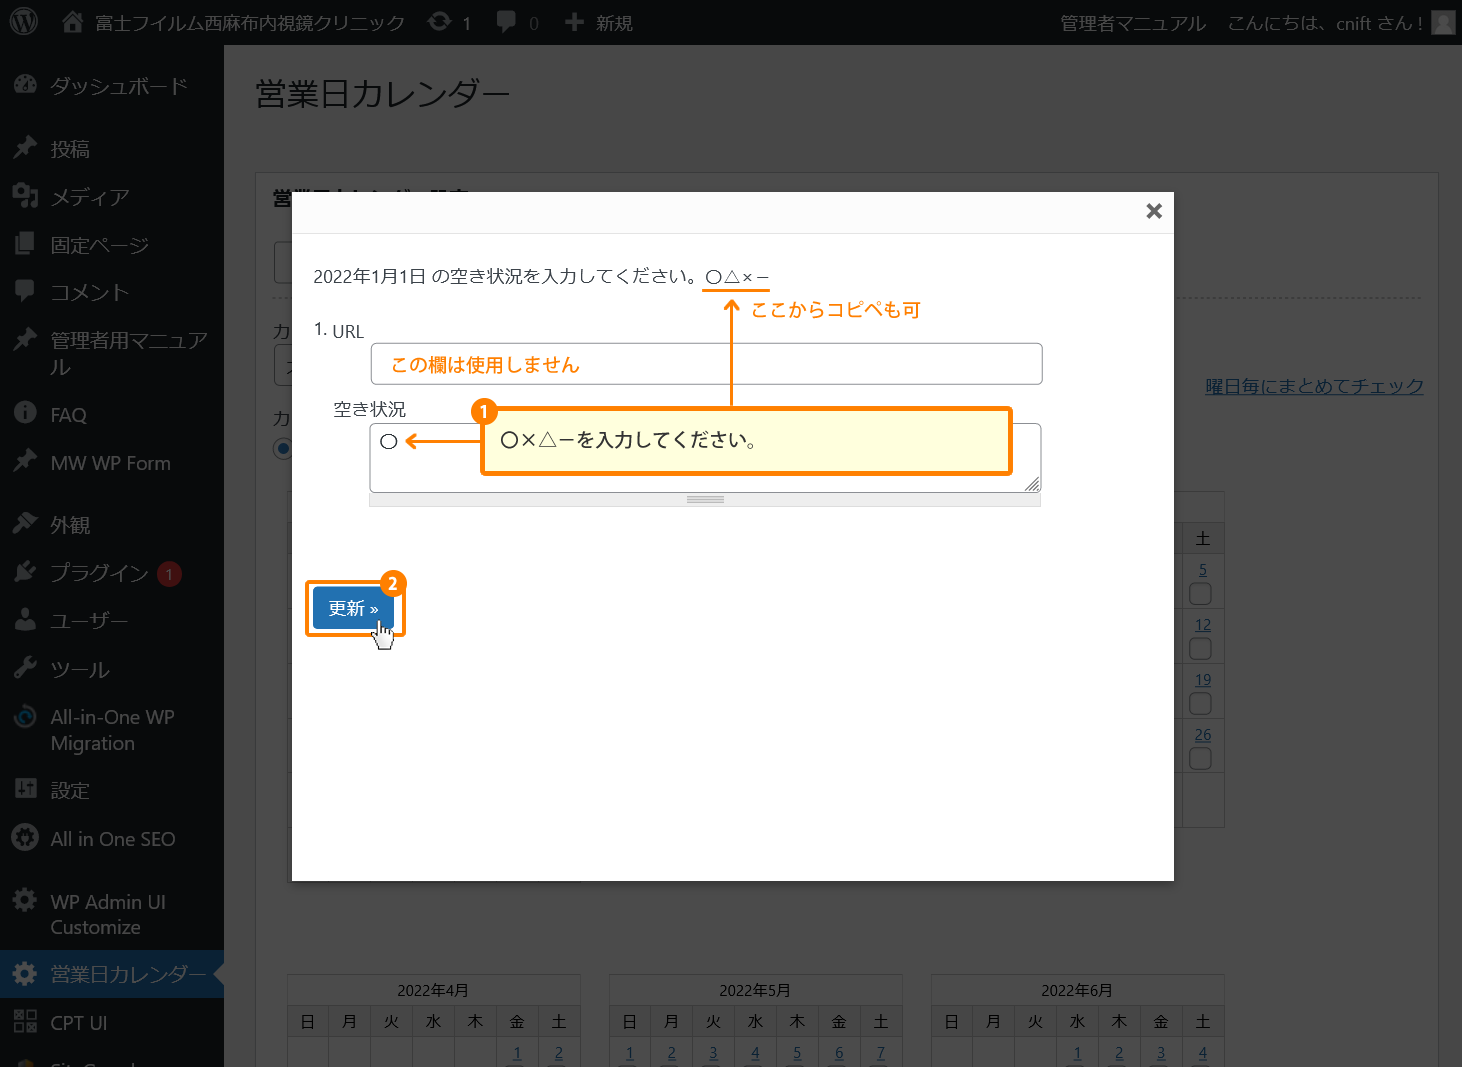Screen dimensions: 1462x1067
Task: Click the 2022年5月 calendar header
Action: pyautogui.click(x=755, y=990)
